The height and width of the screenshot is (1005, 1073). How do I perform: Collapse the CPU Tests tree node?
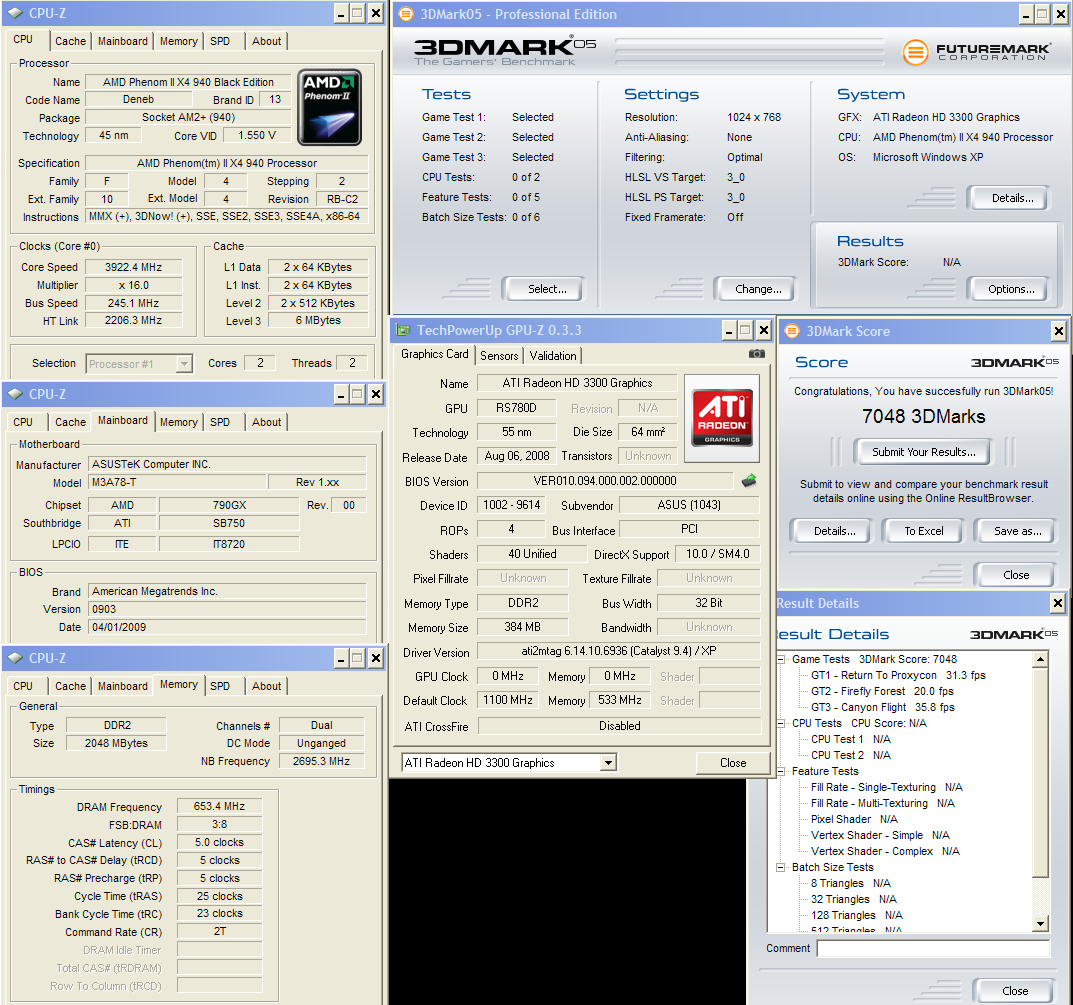tap(780, 723)
